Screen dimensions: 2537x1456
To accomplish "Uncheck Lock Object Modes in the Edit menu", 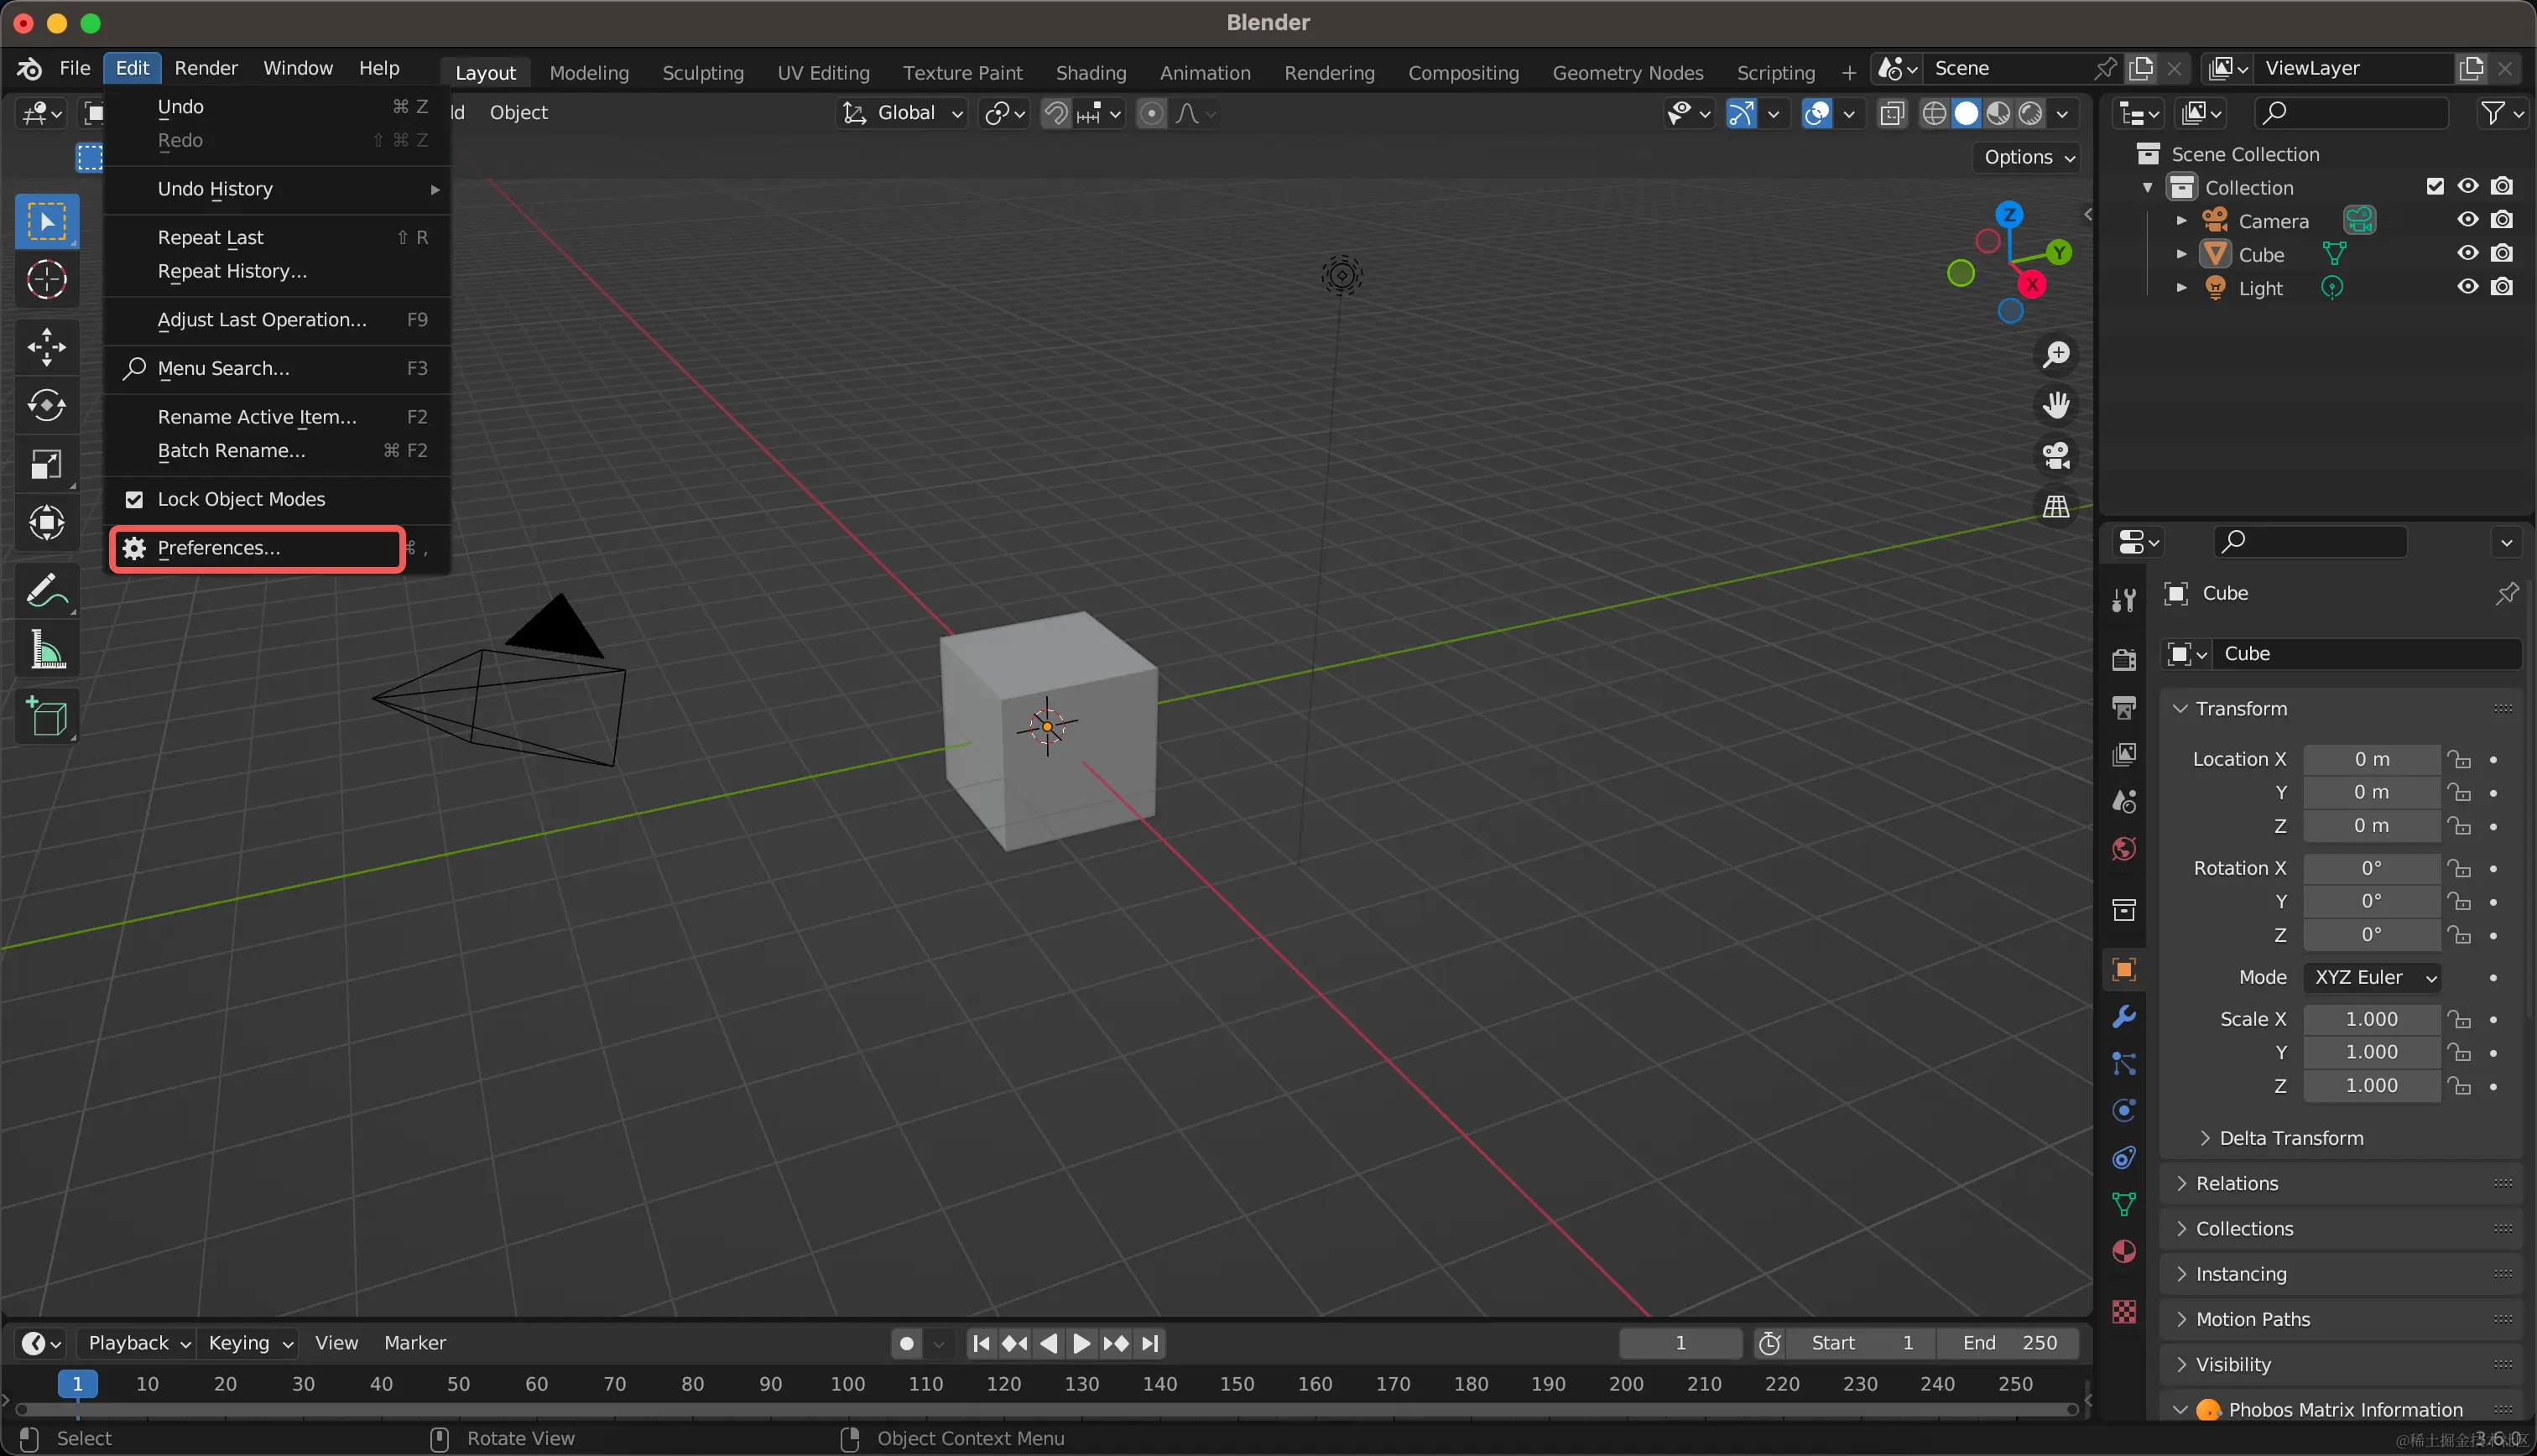I will click(x=135, y=498).
